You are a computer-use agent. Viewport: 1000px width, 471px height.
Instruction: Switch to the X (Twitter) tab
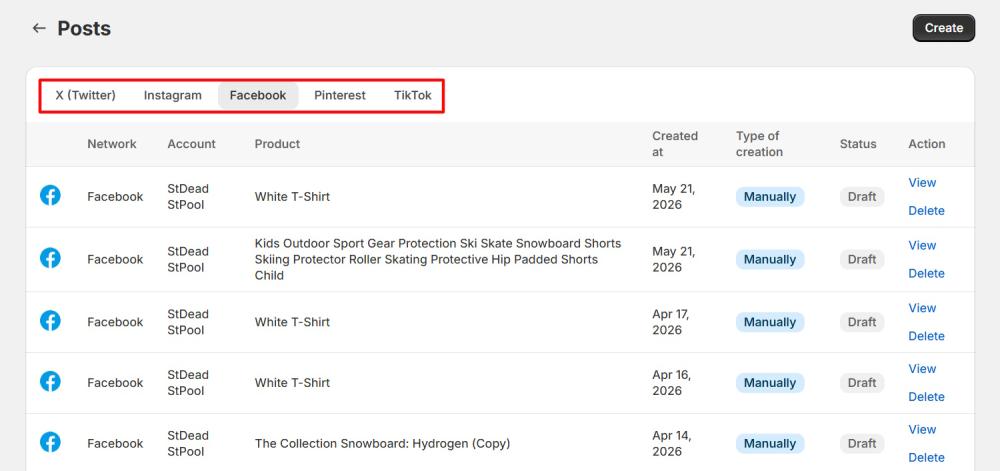click(x=85, y=96)
